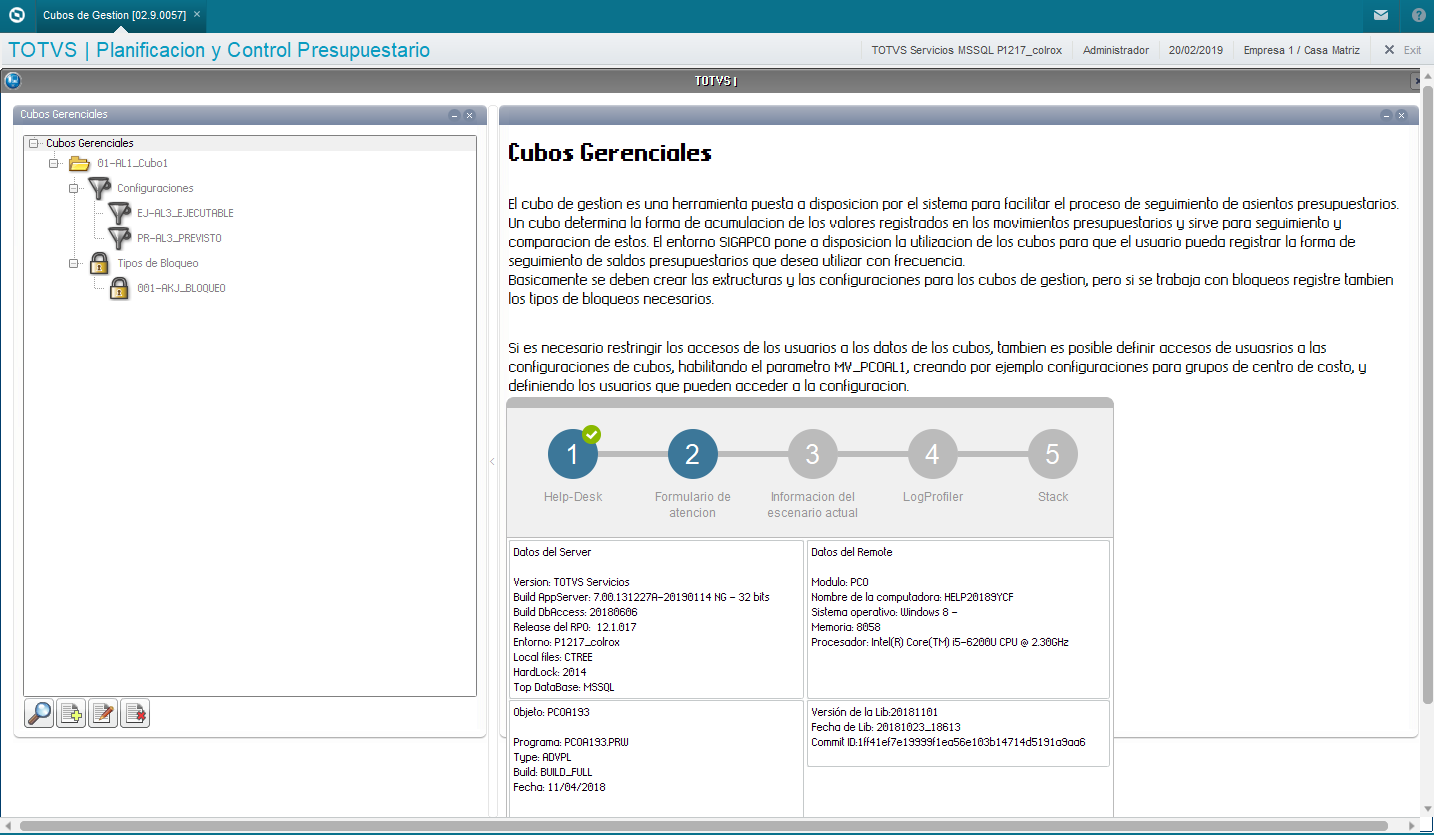Click the funnel icon of EJ-AL3_EJECUTABLE
The height and width of the screenshot is (835, 1434).
pyautogui.click(x=119, y=212)
